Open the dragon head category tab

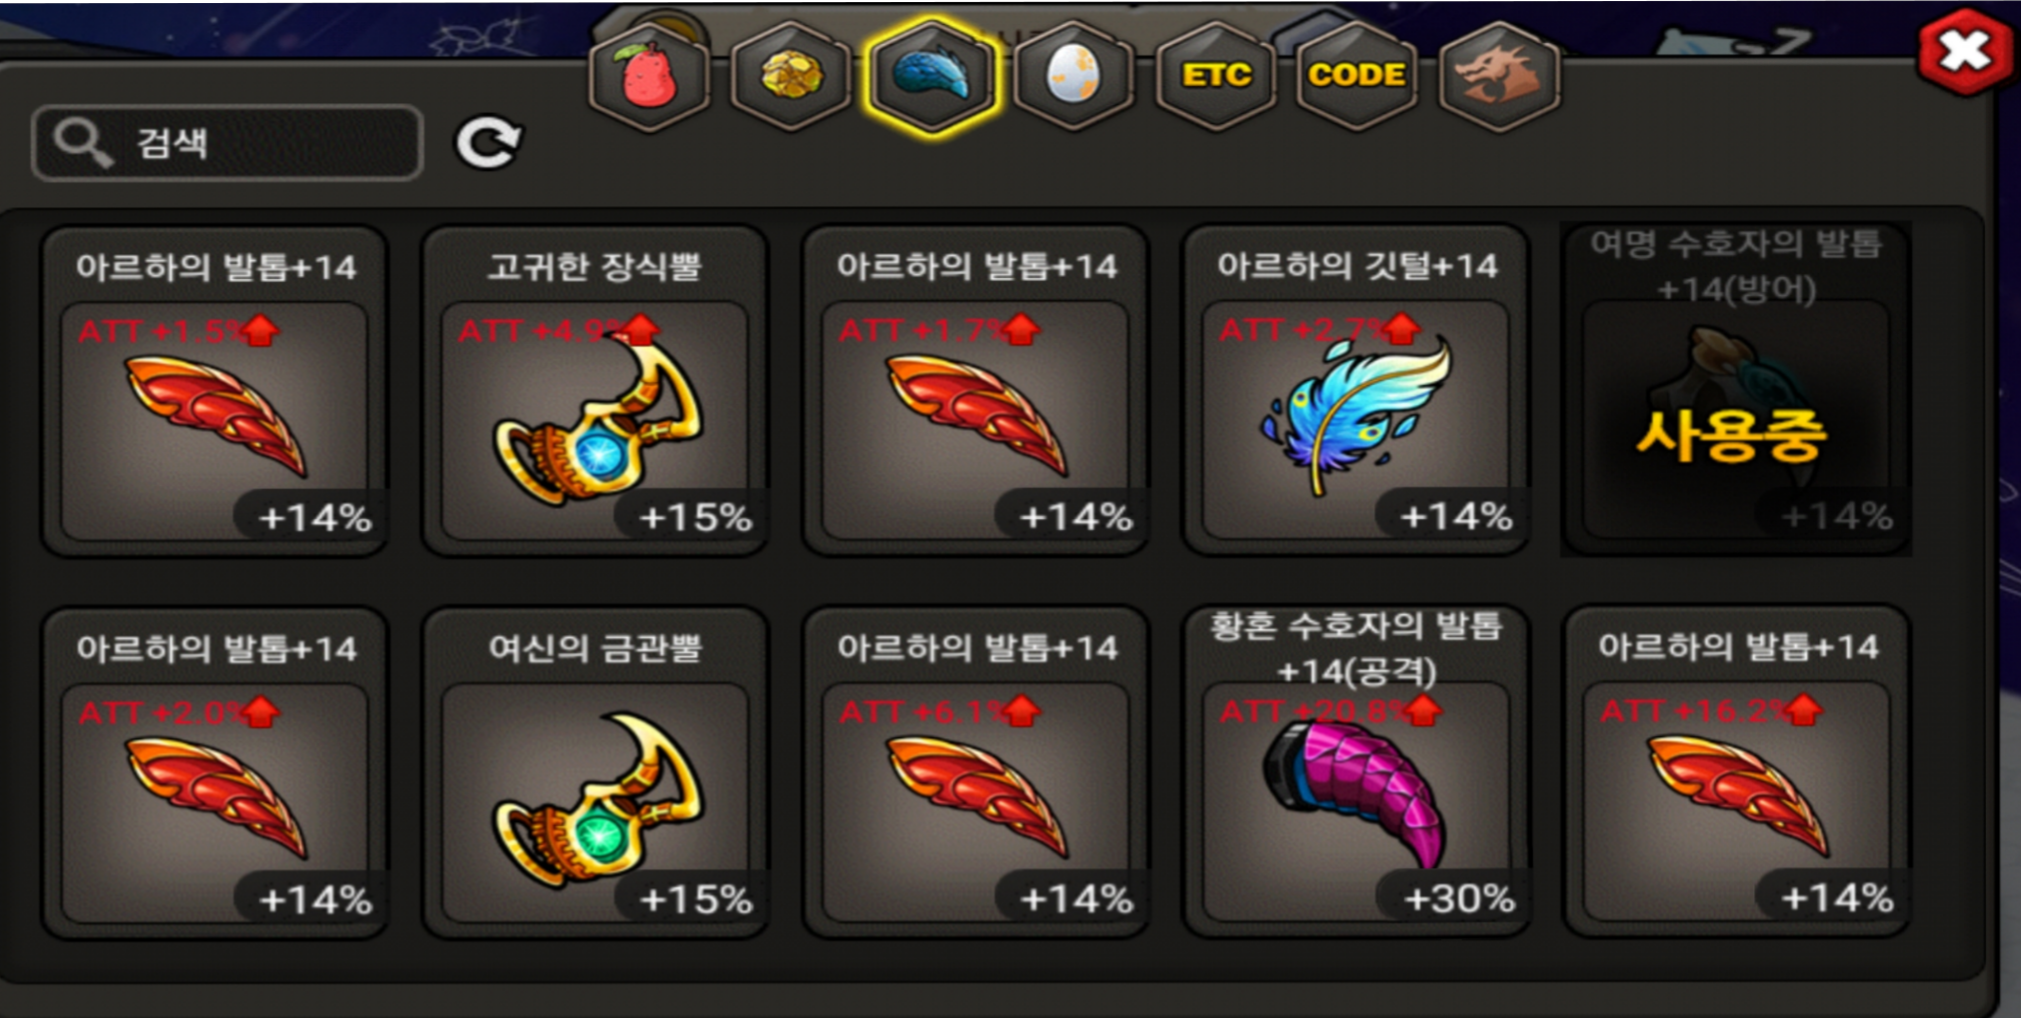[x=1498, y=76]
